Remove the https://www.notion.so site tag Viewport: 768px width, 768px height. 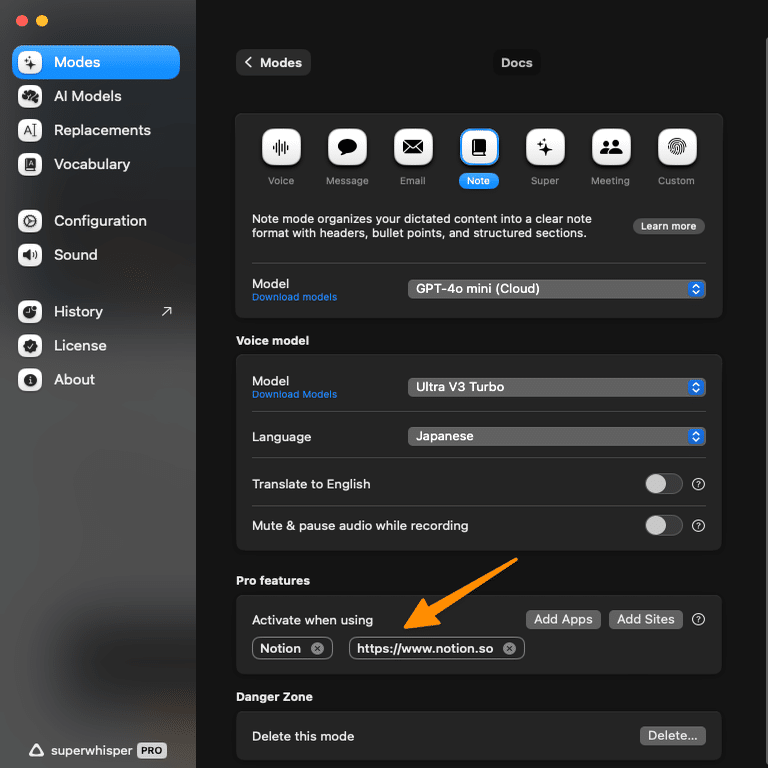509,648
